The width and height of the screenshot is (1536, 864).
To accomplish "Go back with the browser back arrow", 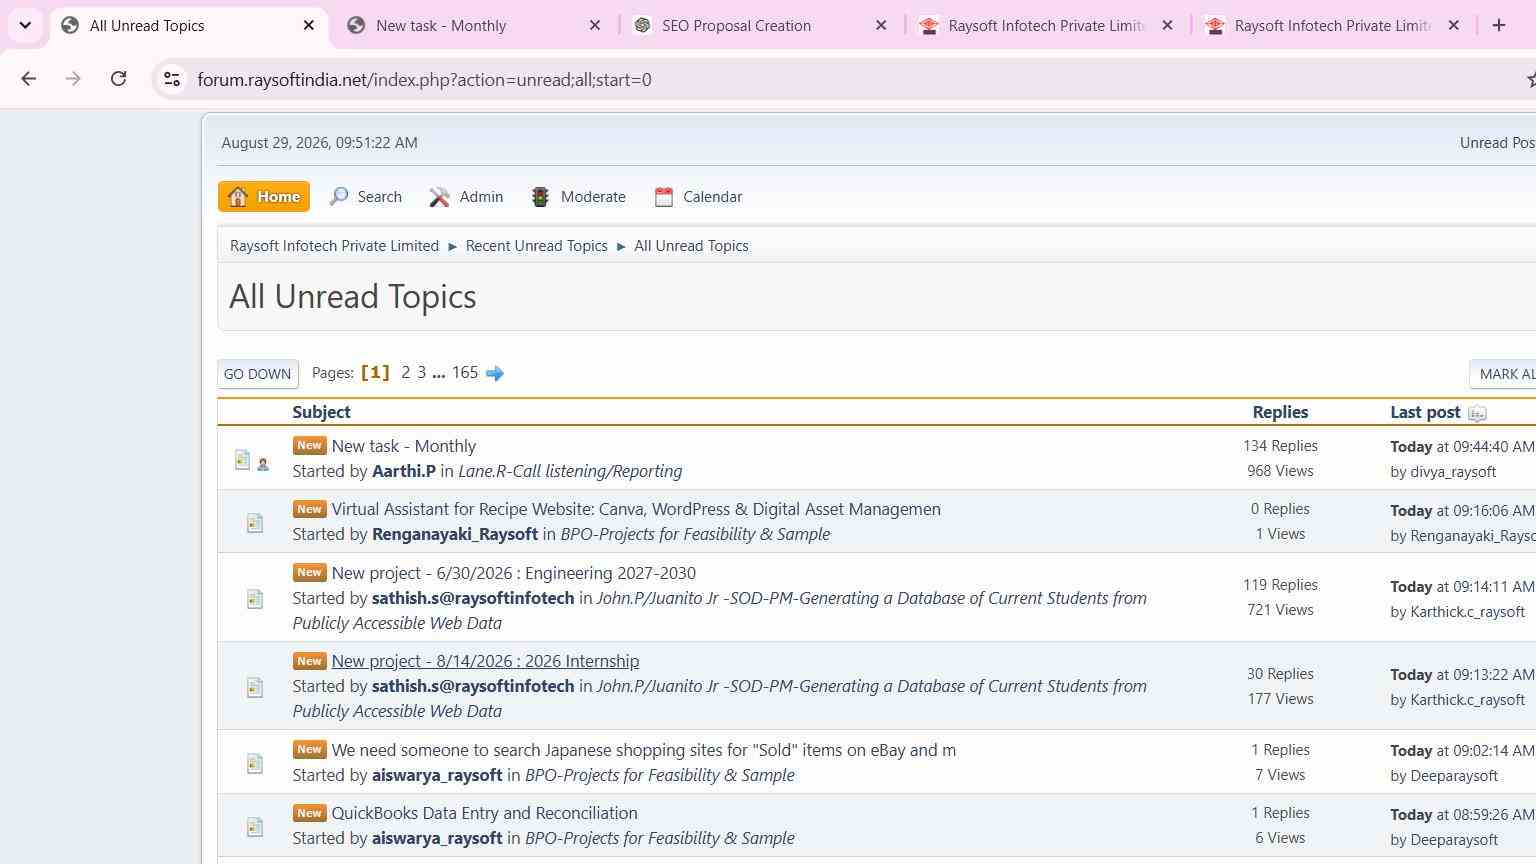I will 28,79.
